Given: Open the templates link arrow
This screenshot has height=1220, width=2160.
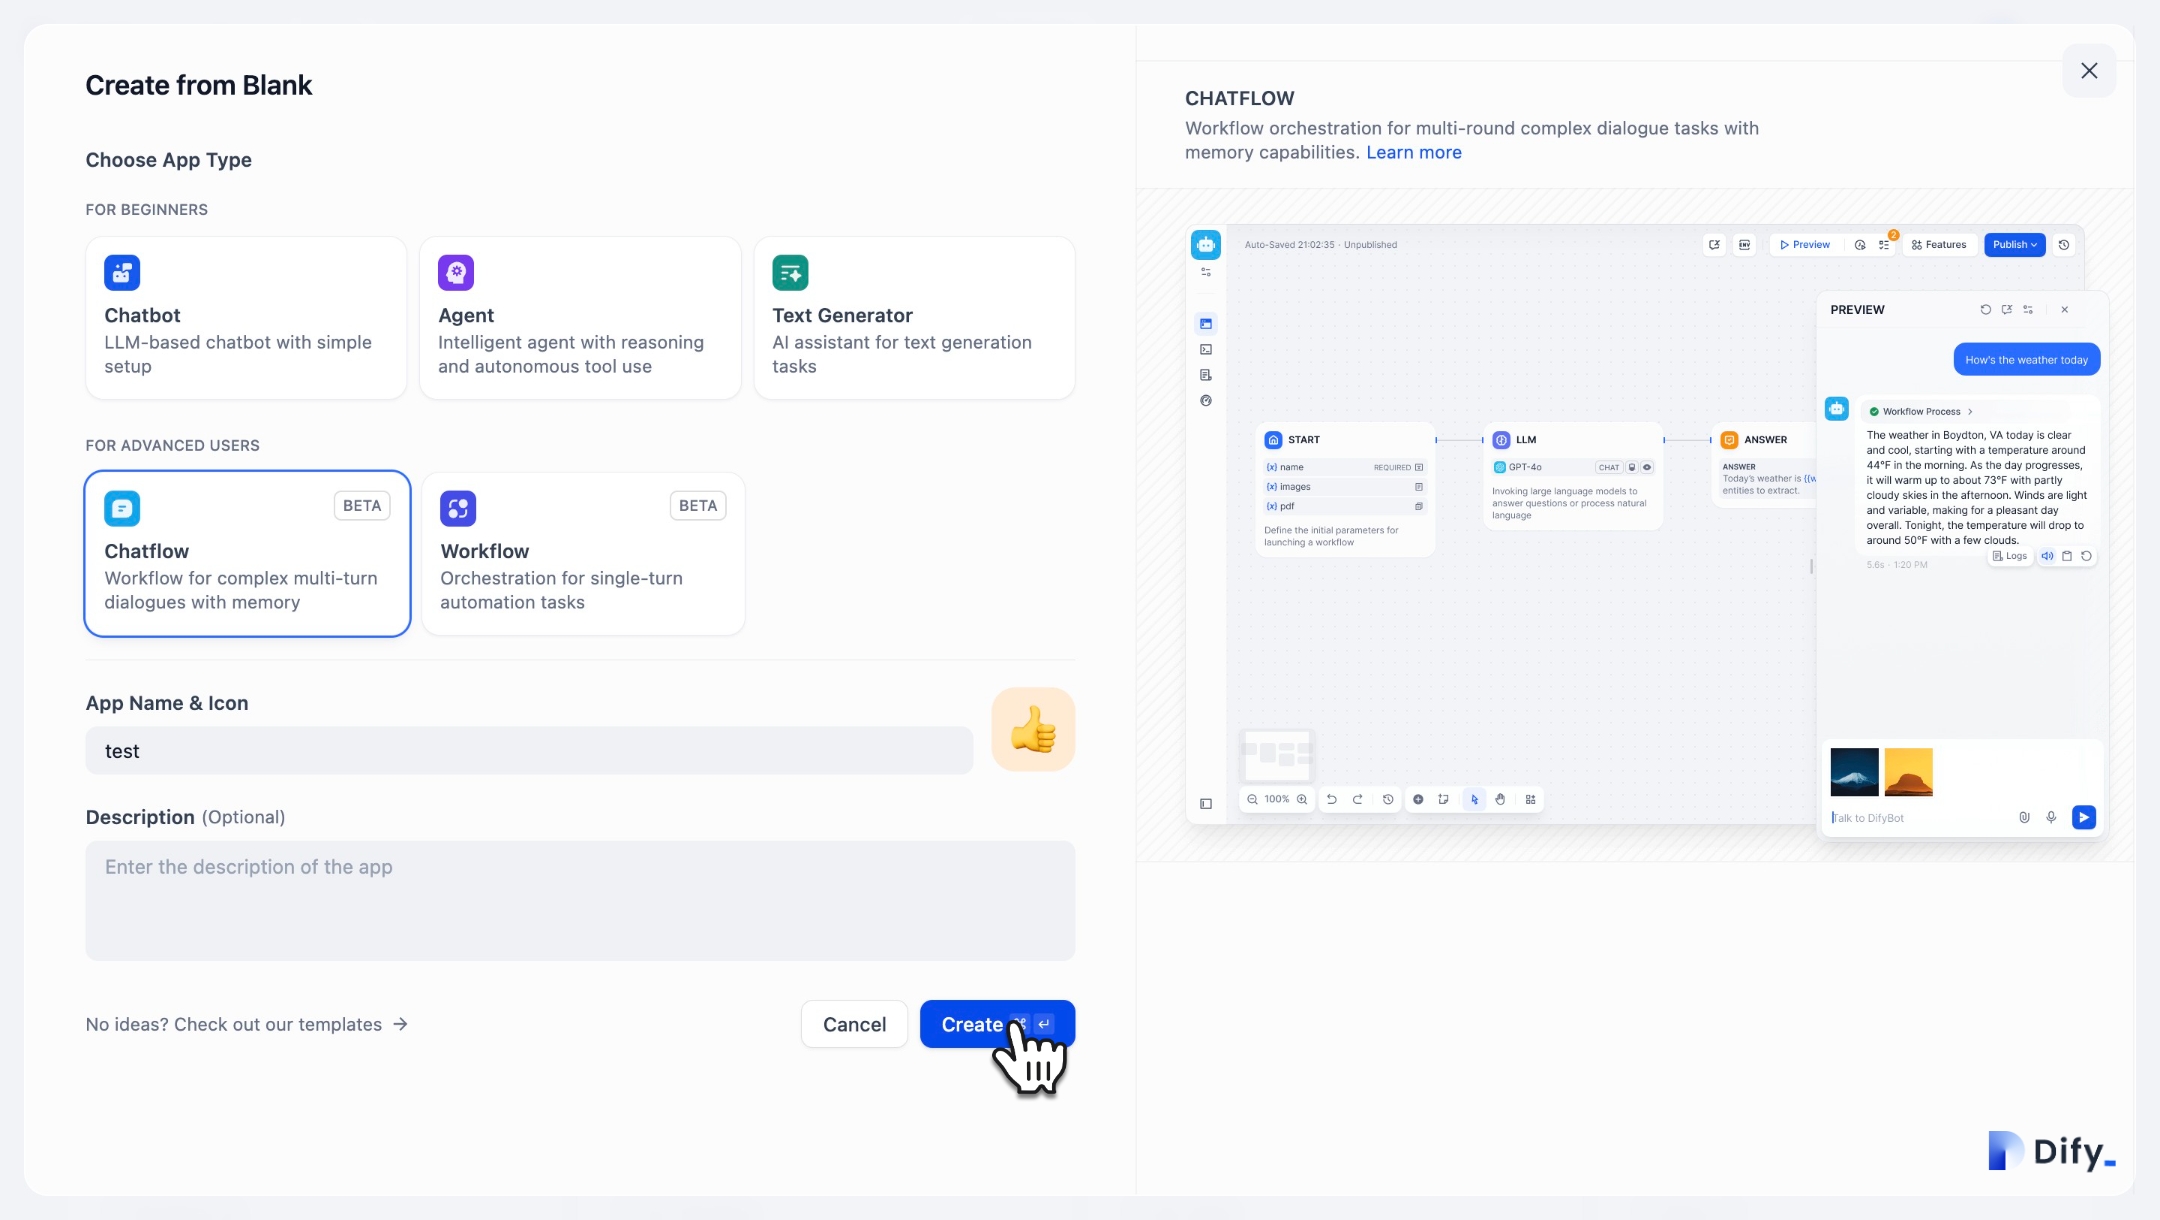Looking at the screenshot, I should pyautogui.click(x=400, y=1024).
